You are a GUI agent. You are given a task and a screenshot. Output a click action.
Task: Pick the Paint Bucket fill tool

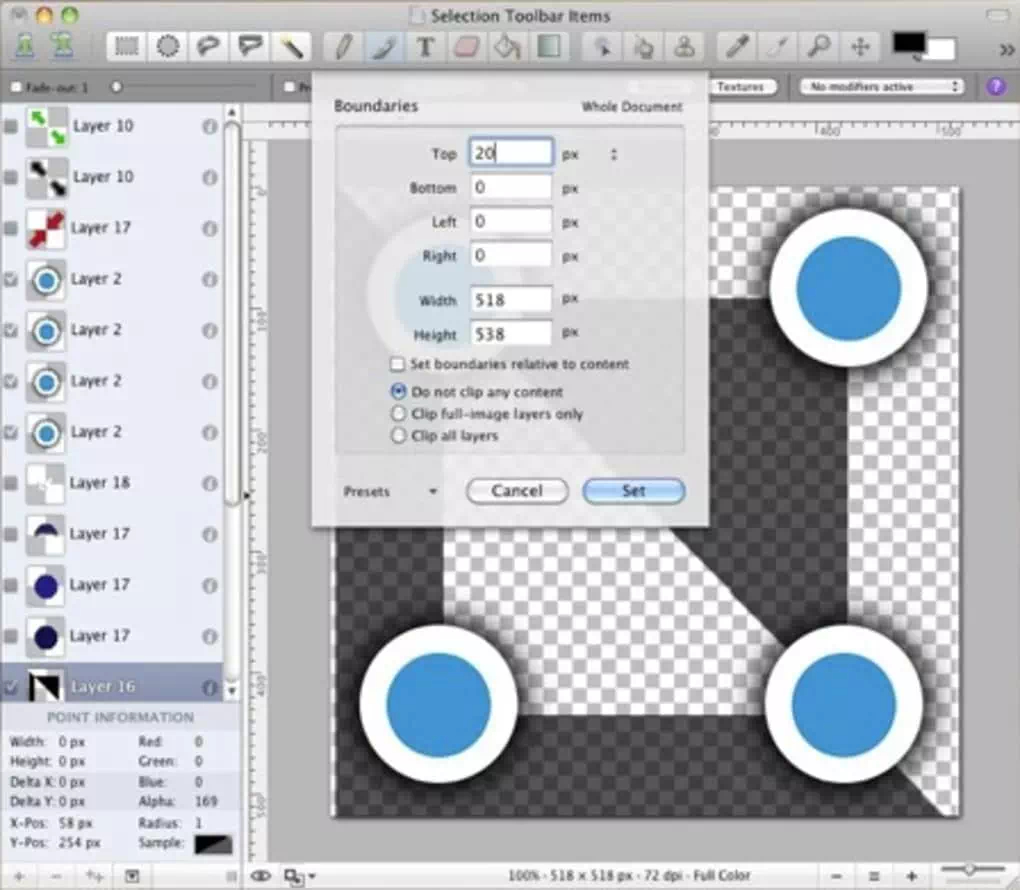click(x=507, y=47)
